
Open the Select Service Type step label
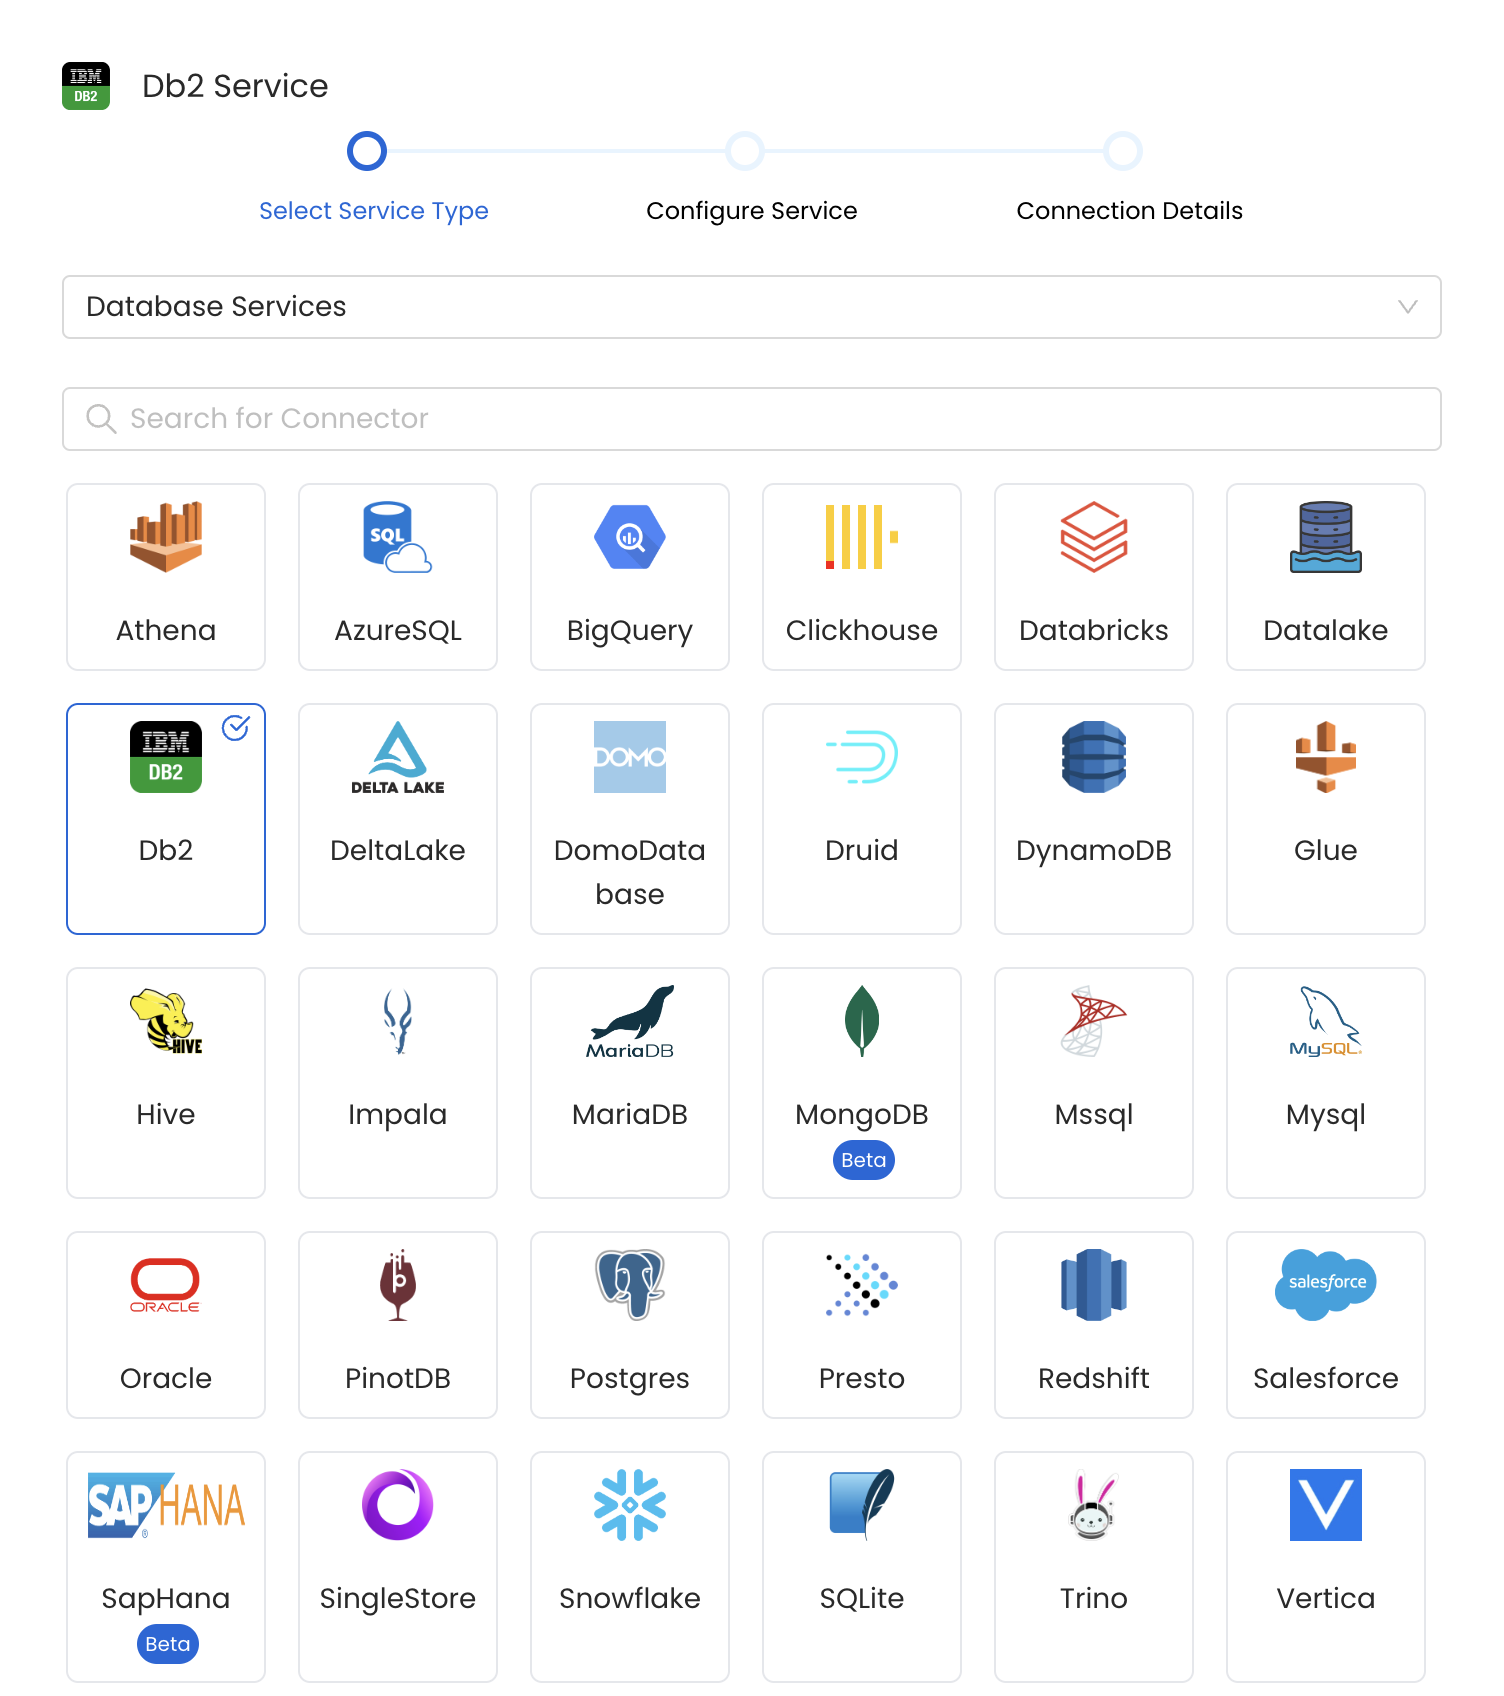(x=374, y=211)
